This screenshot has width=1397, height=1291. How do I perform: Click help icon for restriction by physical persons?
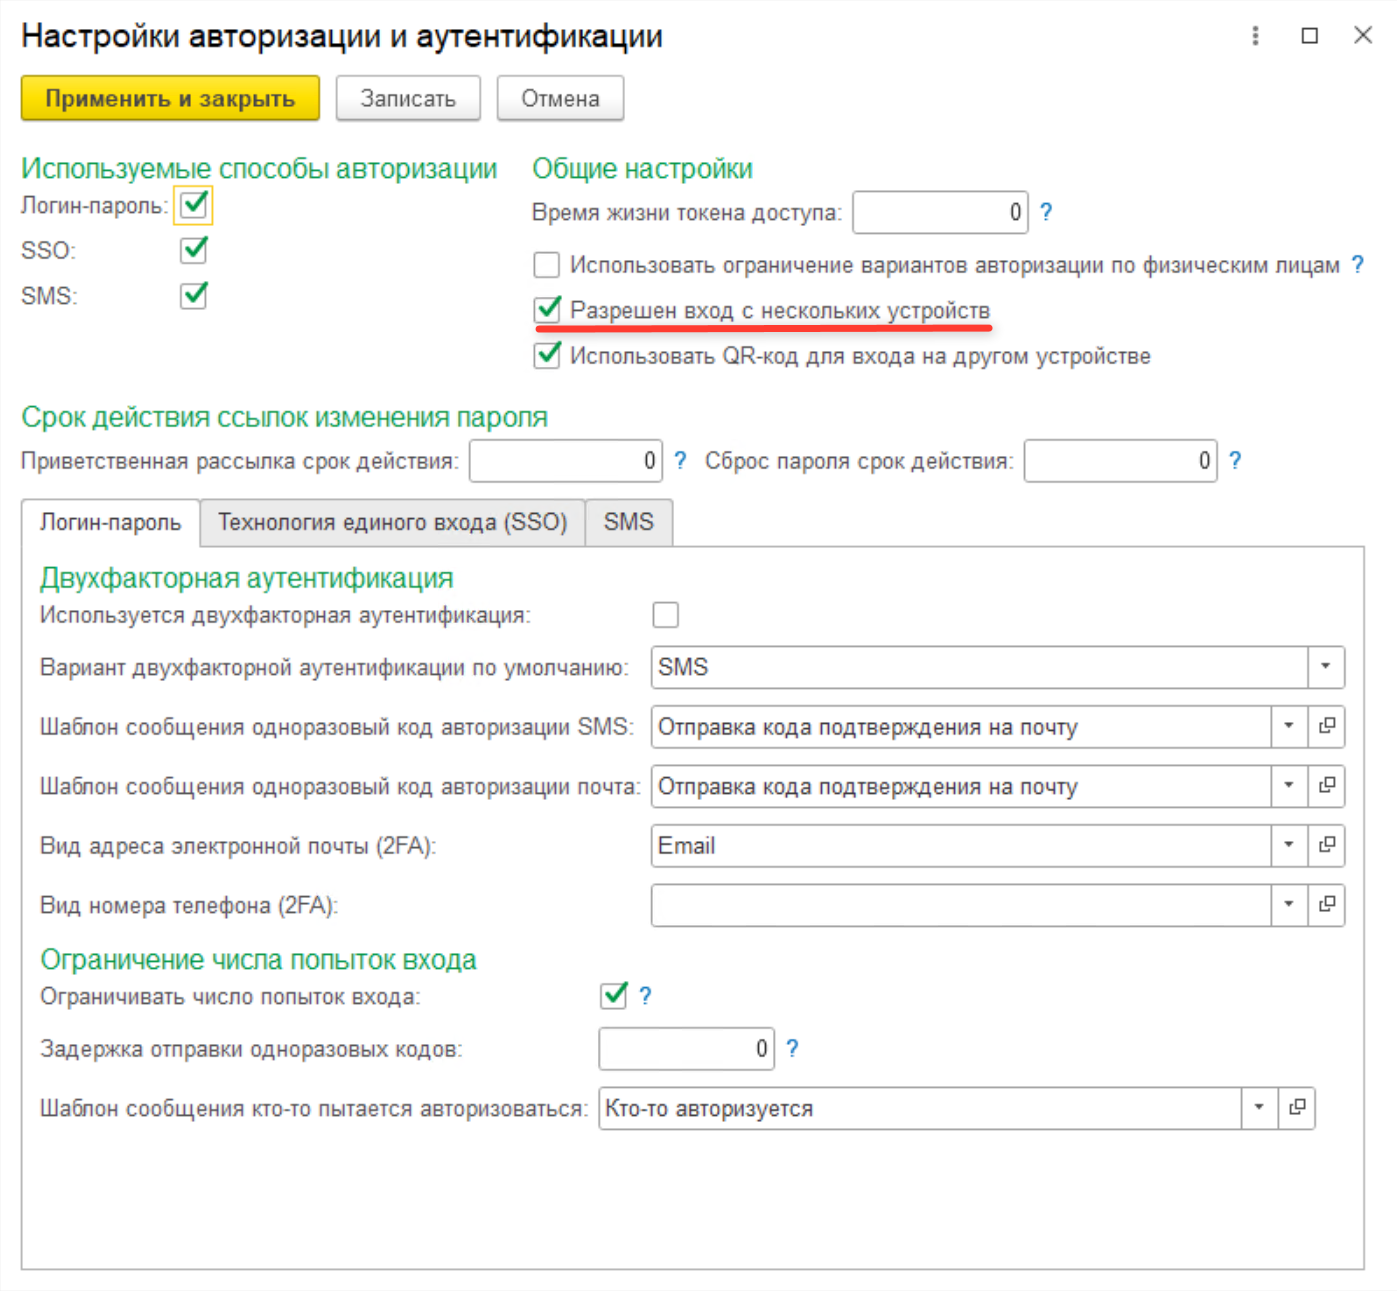click(x=1357, y=265)
